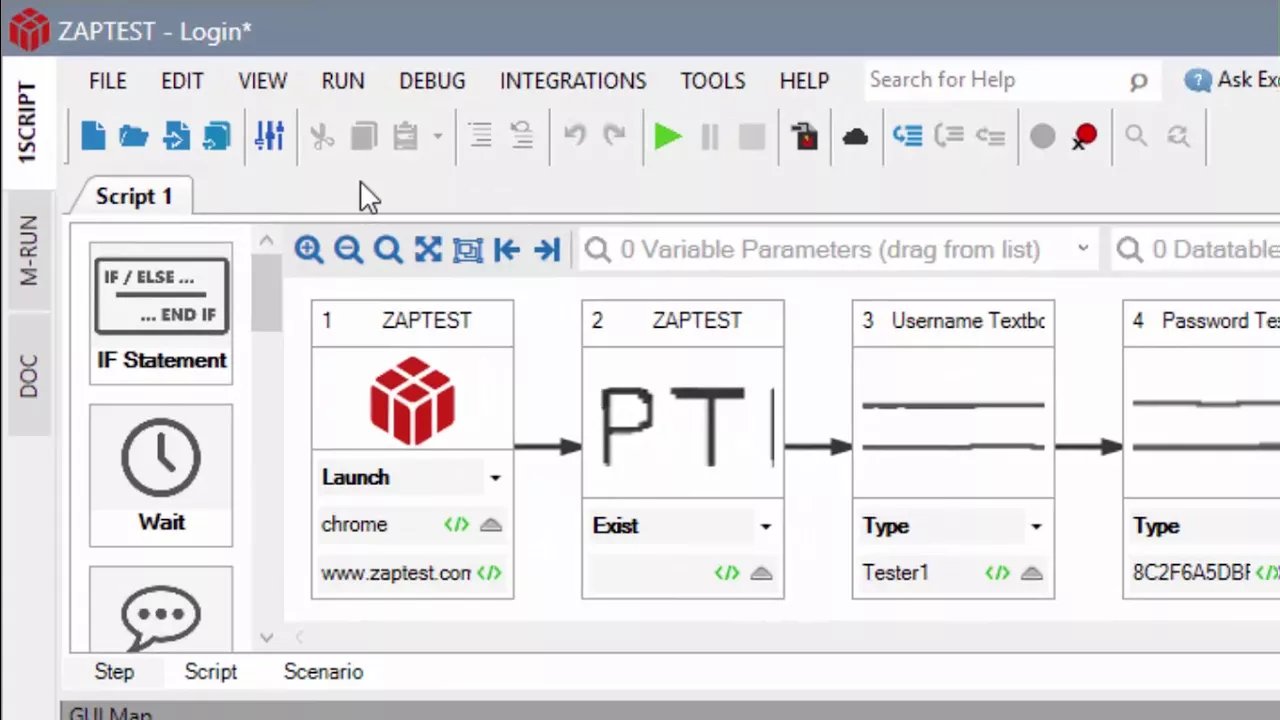Screen dimensions: 1280x720
Task: Switch to the DOC side tab
Action: click(27, 375)
